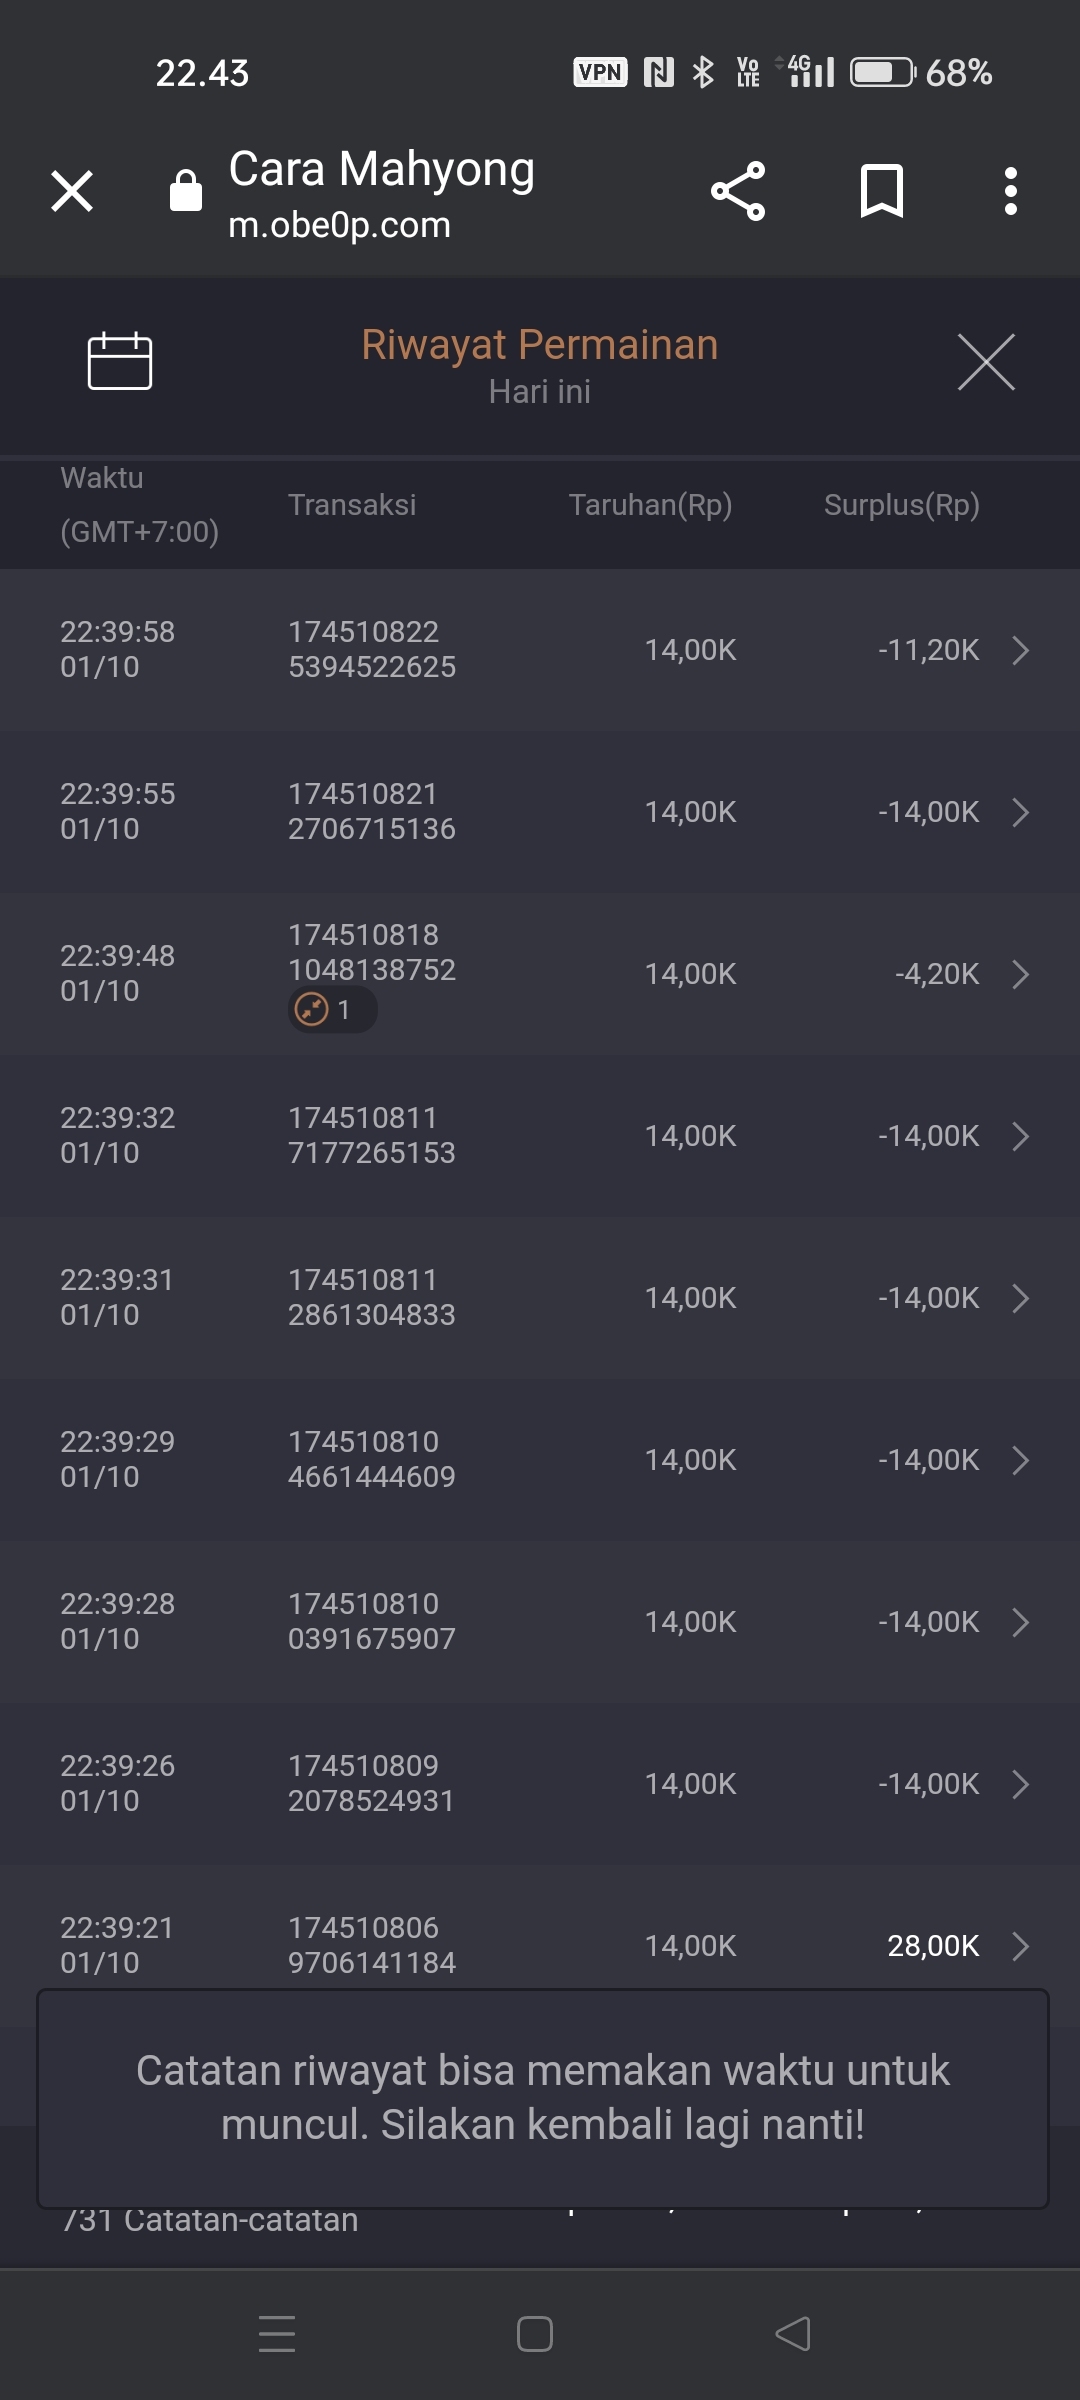Tap the Hari ini date label
Screen dimensions: 1080x2400
[x=540, y=392]
